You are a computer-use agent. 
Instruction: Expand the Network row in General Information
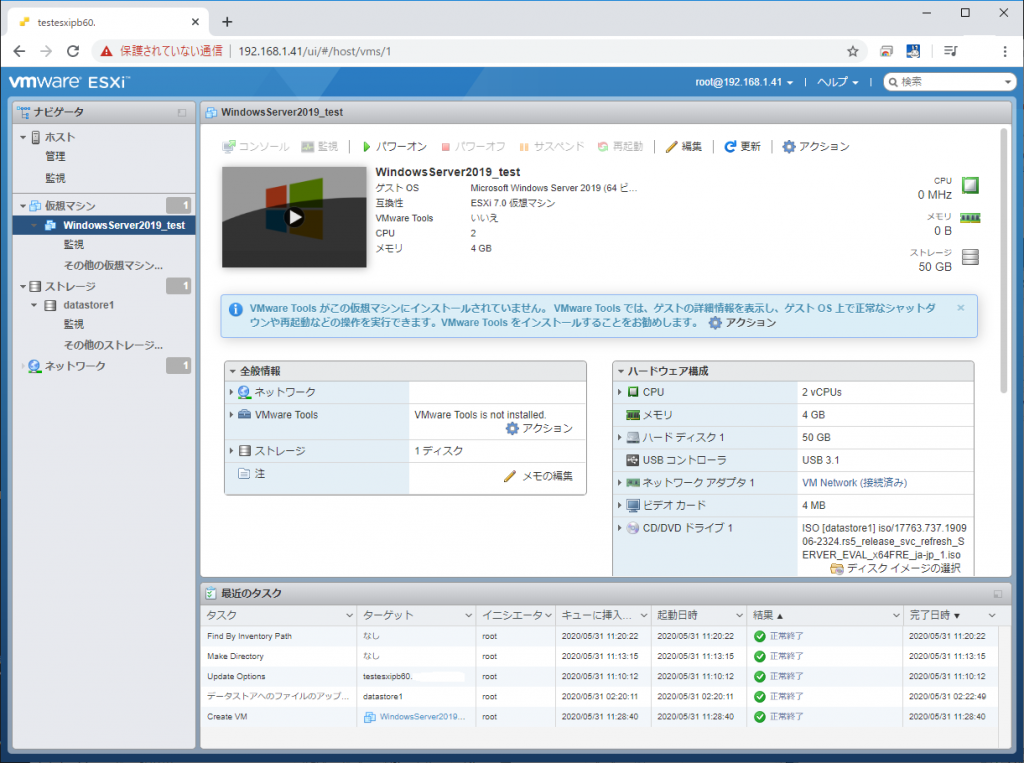pos(231,392)
